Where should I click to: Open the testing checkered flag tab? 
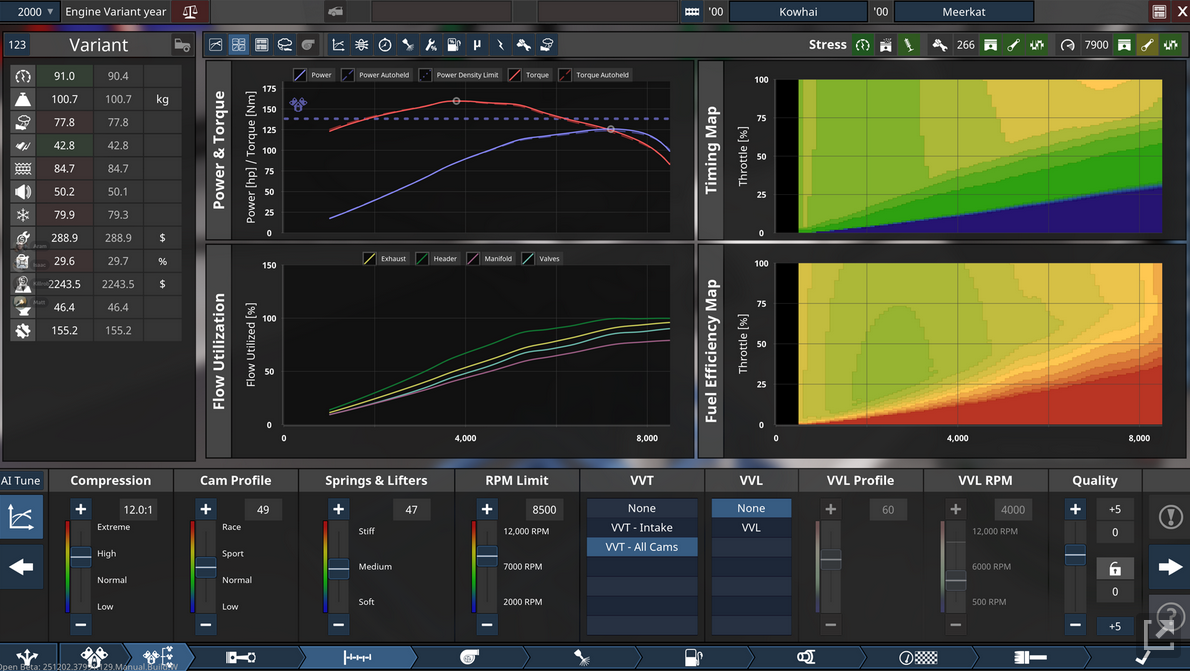[x=917, y=657]
